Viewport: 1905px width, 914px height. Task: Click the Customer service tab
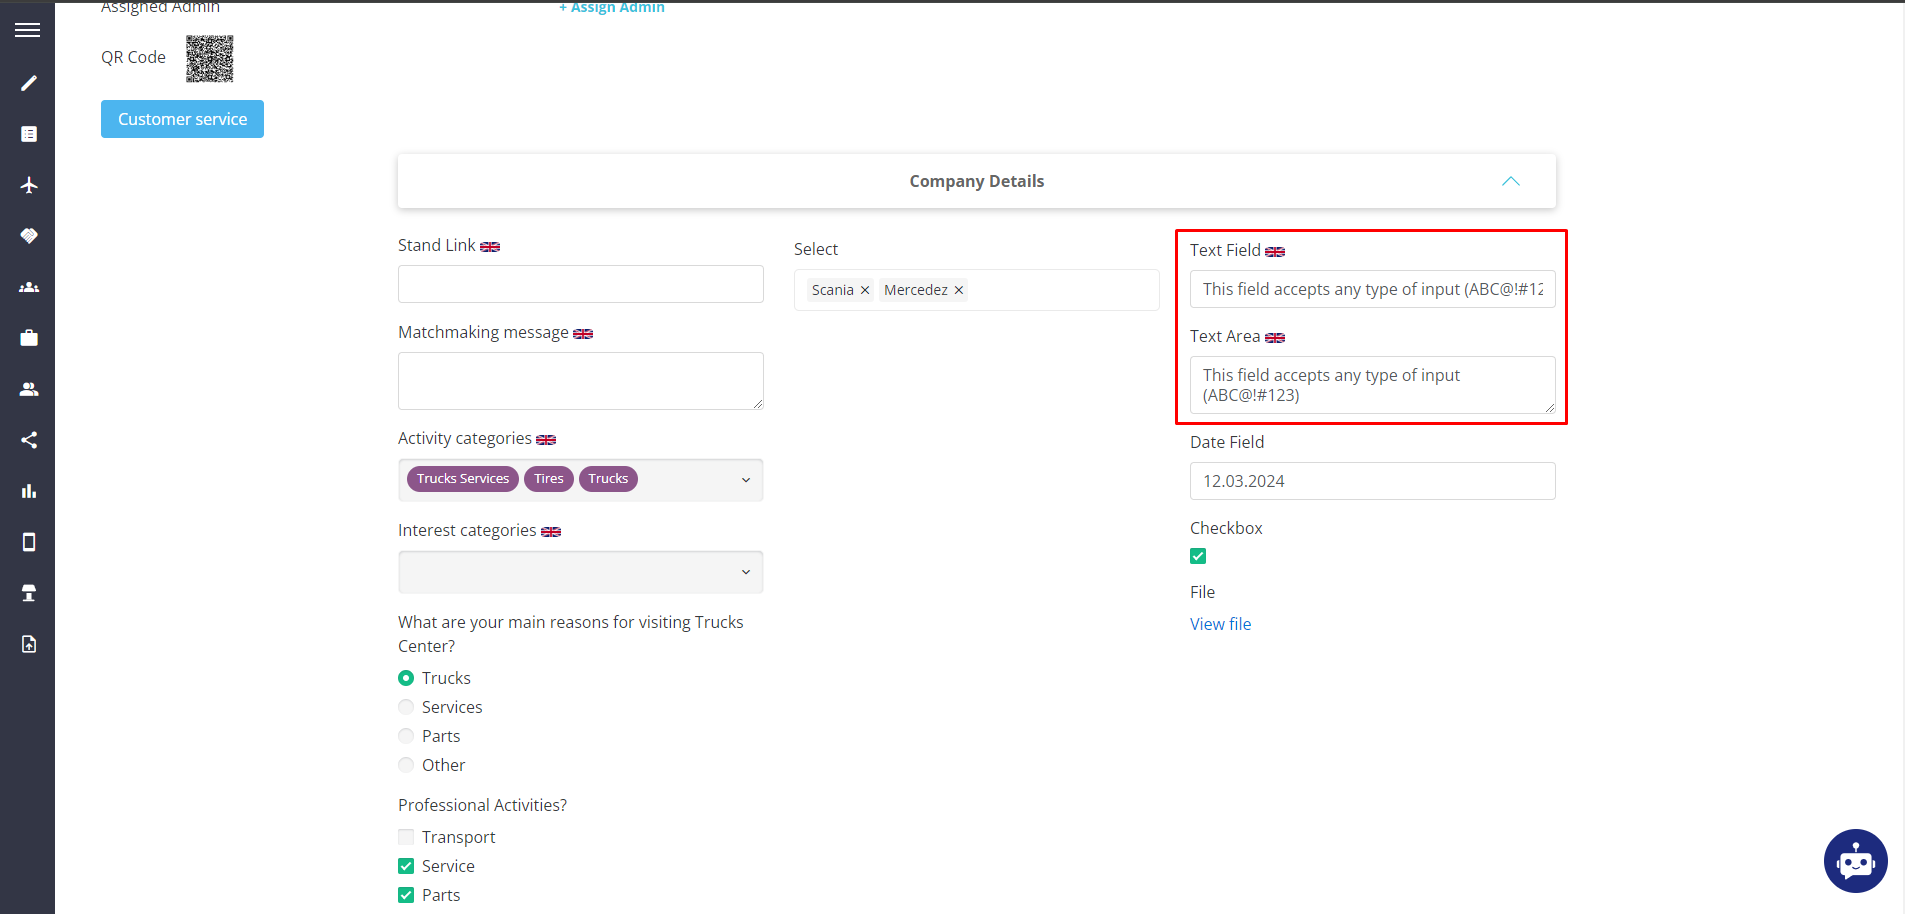point(182,118)
